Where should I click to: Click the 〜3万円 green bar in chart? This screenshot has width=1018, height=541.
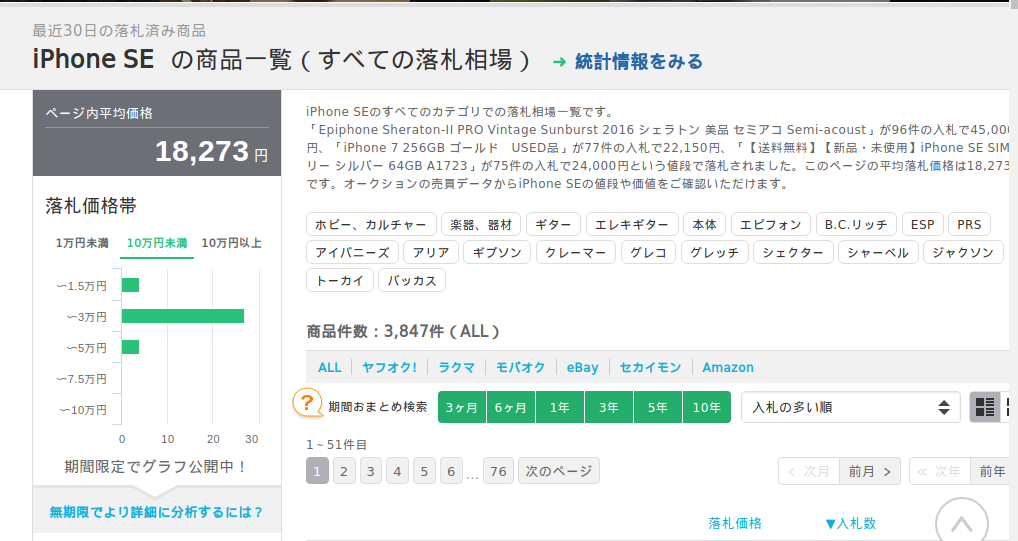(183, 316)
